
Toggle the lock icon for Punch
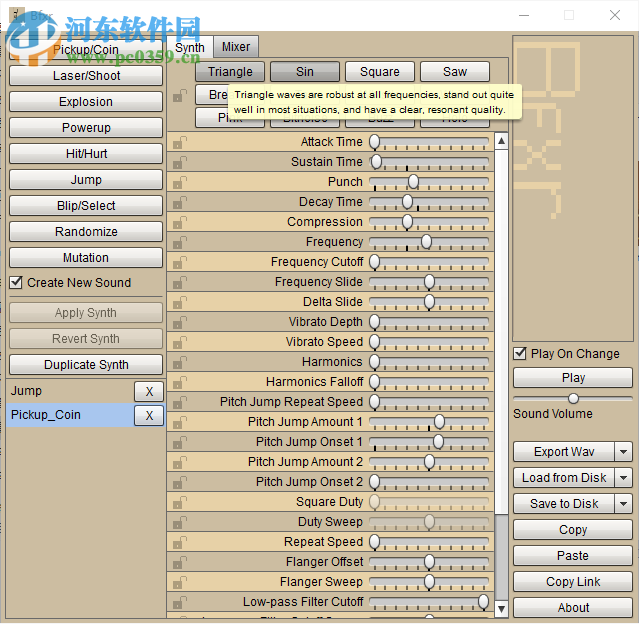click(179, 182)
